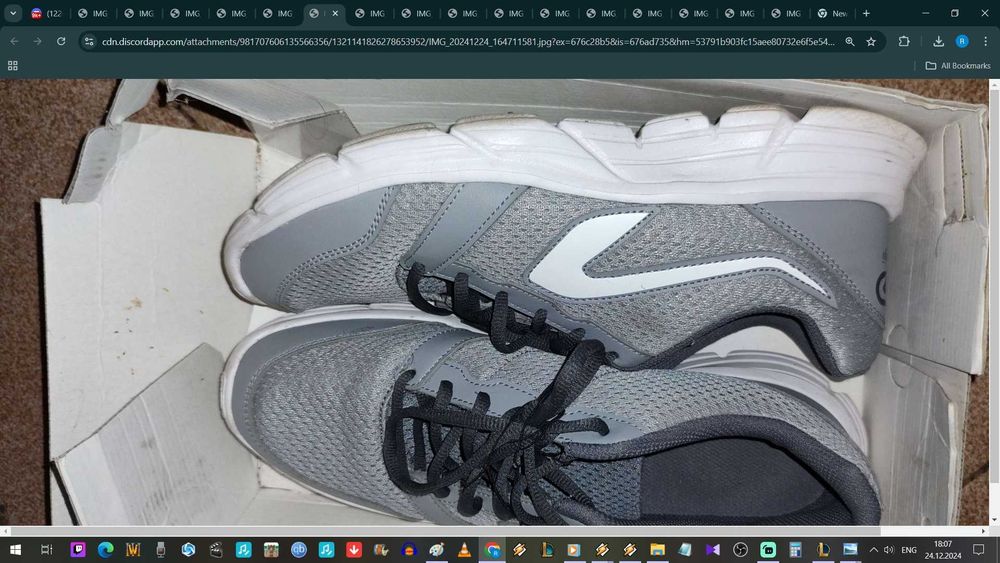Open the Windows Start menu
This screenshot has width=1000, height=563.
(x=15, y=550)
